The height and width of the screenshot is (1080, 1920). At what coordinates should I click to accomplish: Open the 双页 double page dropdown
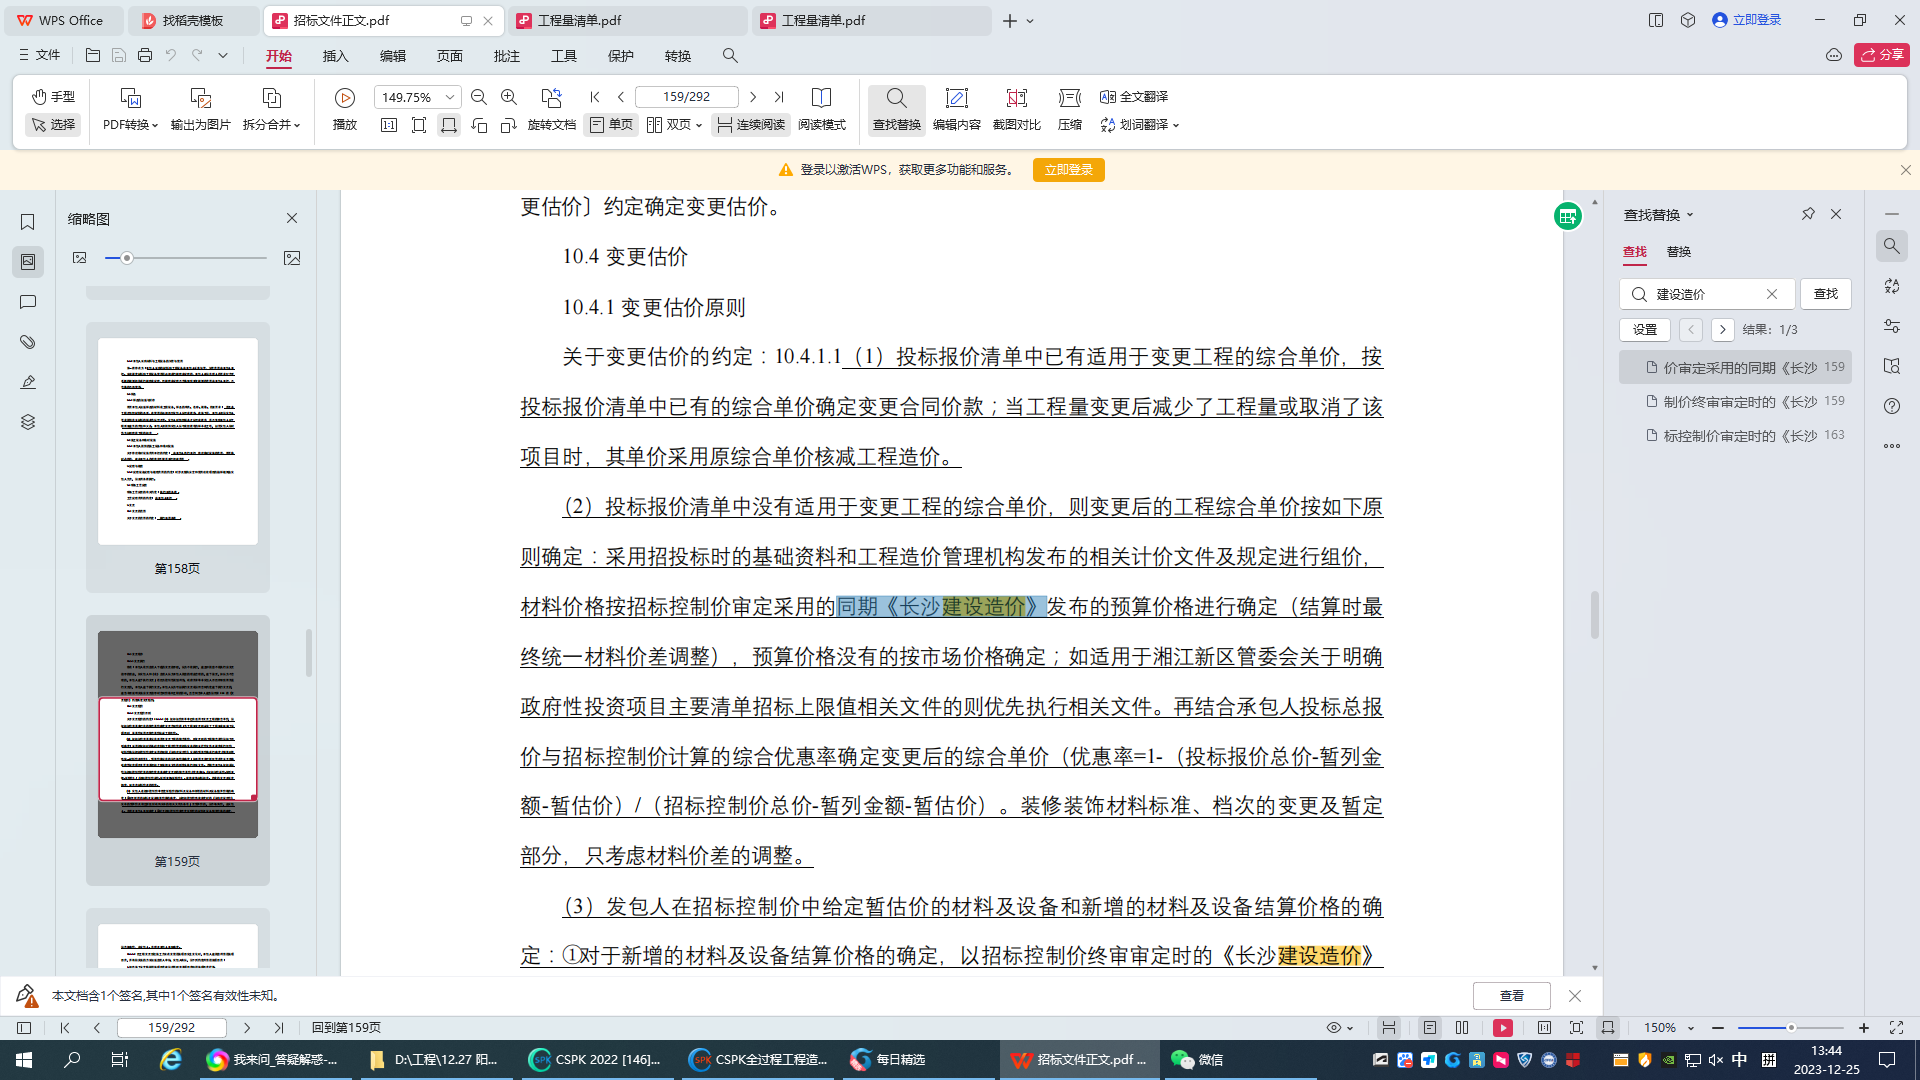tap(674, 124)
